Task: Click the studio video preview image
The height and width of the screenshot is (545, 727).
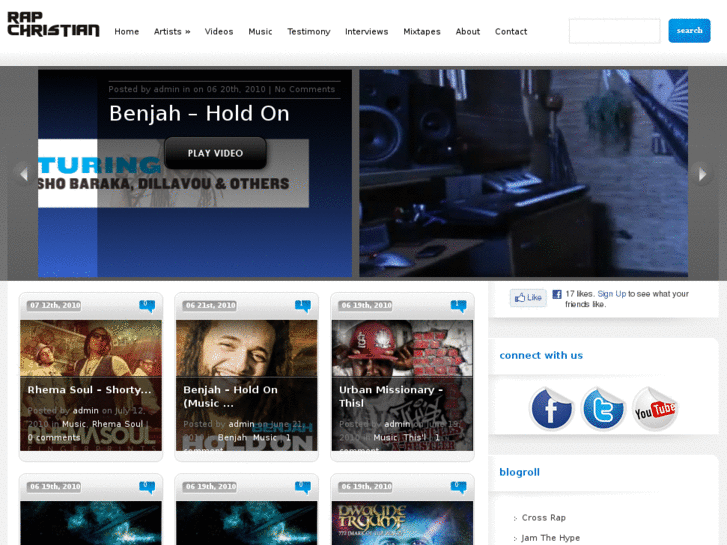Action: [523, 173]
